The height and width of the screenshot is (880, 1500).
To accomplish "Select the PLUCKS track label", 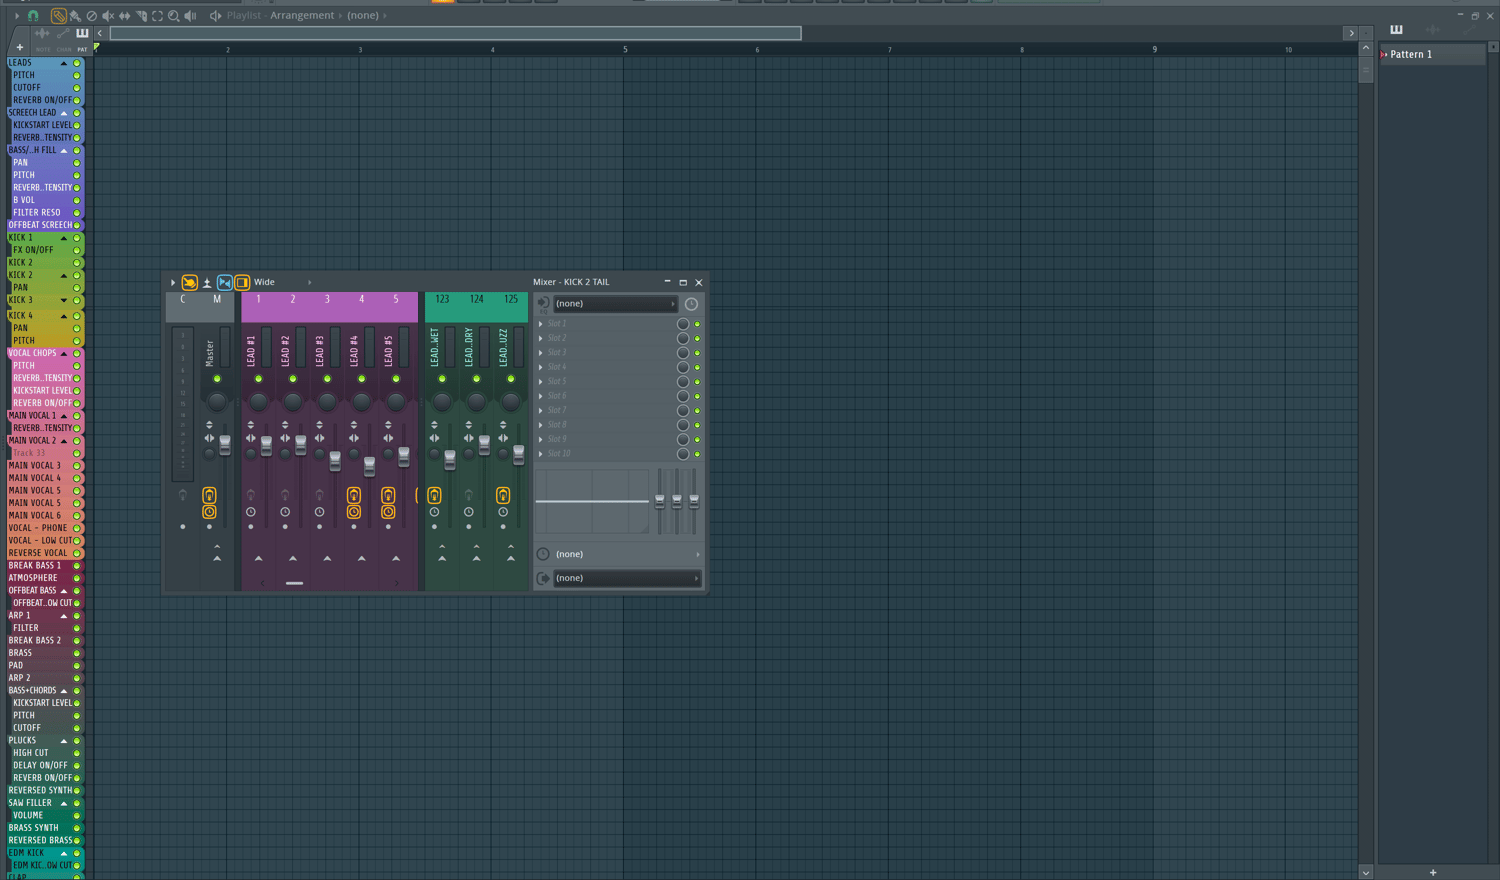I will (x=22, y=741).
